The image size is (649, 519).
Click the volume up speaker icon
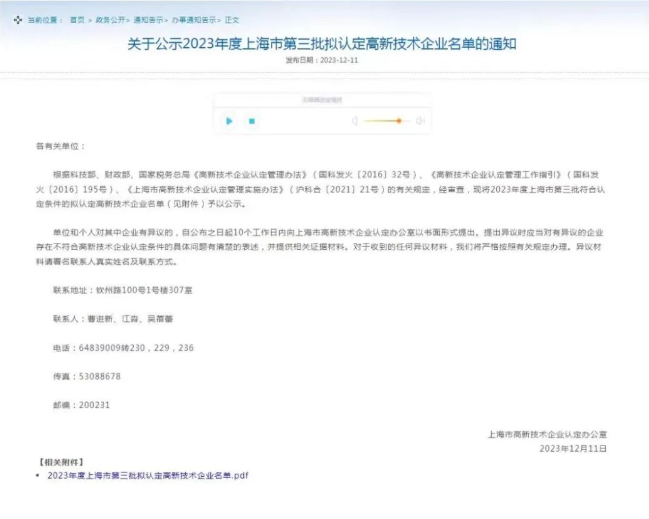click(x=421, y=121)
